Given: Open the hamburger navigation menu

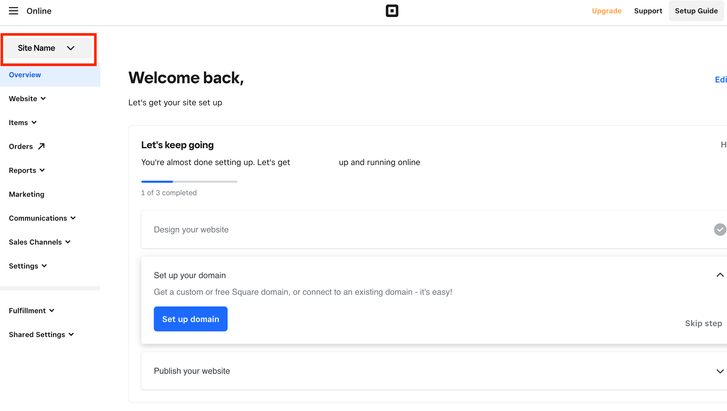Looking at the screenshot, I should pos(14,11).
